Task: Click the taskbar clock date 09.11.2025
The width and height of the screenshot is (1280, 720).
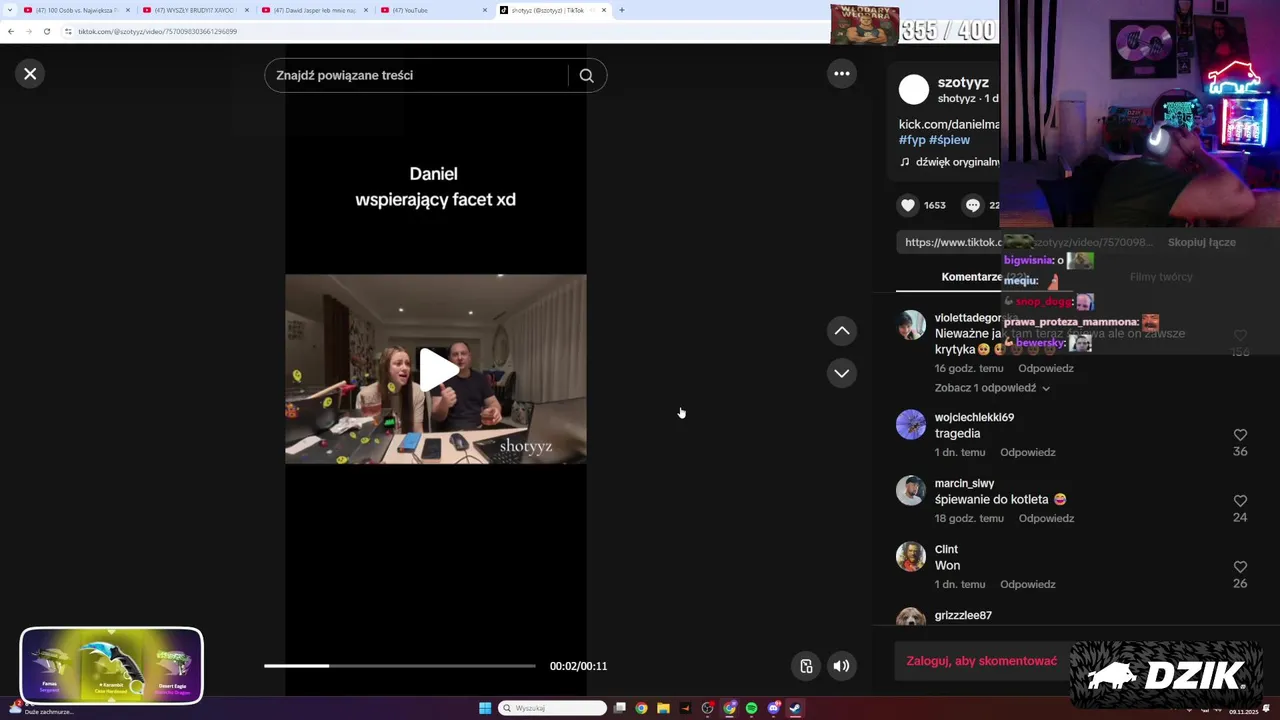Action: point(1243,712)
